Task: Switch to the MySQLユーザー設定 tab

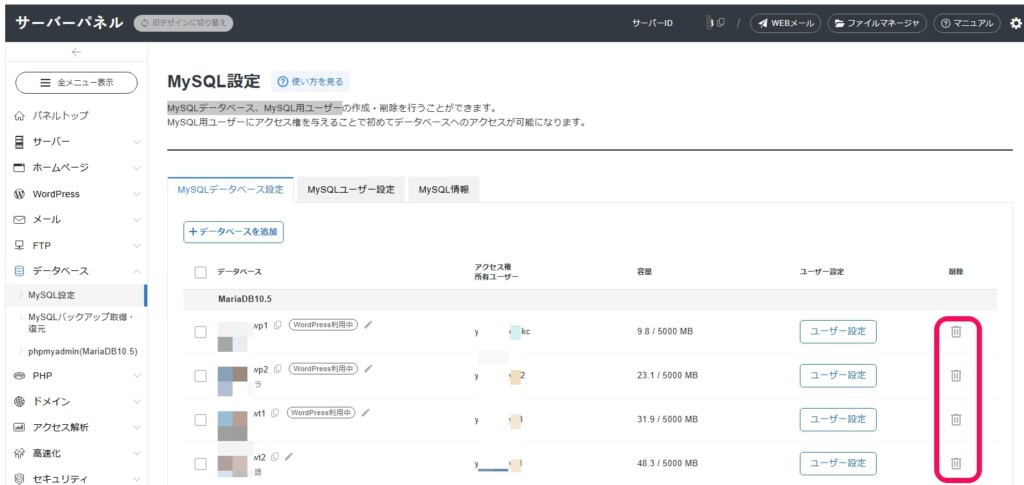Action: coord(351,190)
